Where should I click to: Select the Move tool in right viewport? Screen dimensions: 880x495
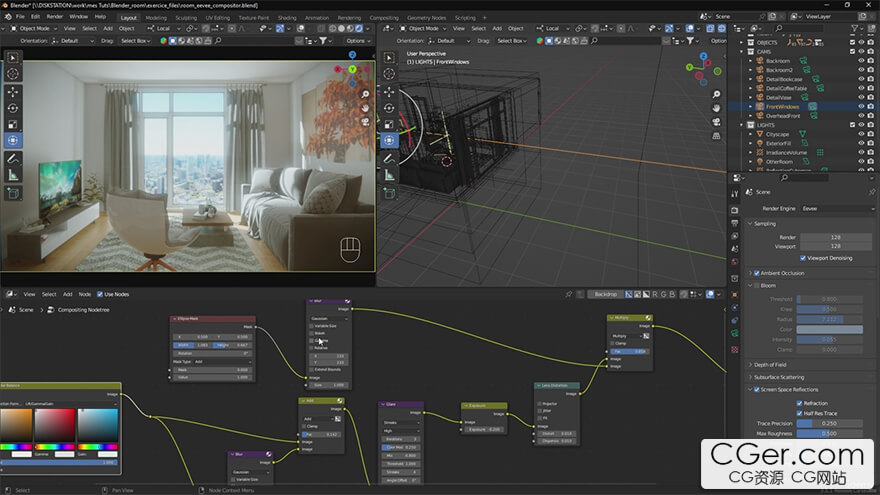(389, 91)
